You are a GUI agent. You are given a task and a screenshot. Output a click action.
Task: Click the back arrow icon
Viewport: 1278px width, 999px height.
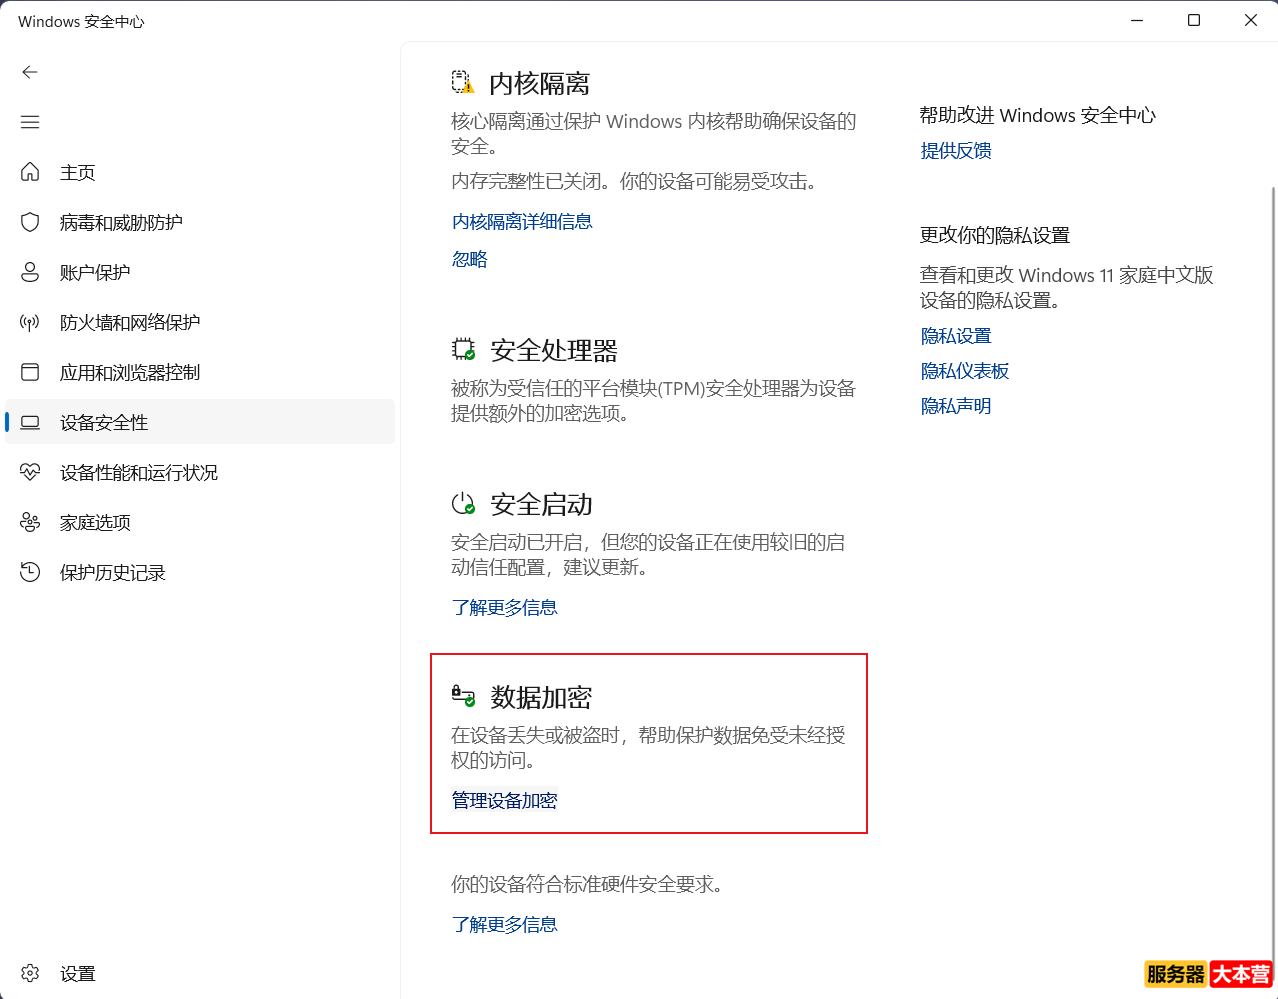pyautogui.click(x=30, y=72)
